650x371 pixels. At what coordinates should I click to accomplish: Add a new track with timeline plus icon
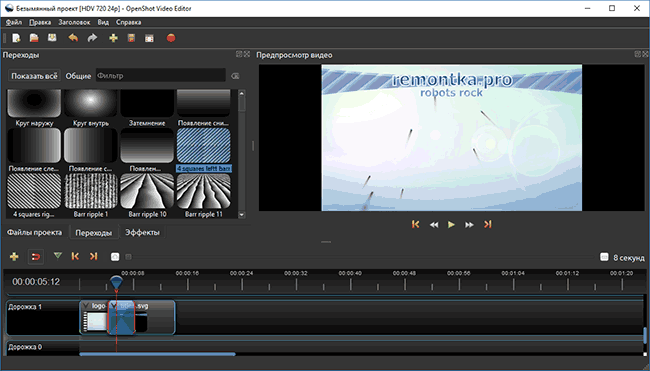[x=14, y=257]
